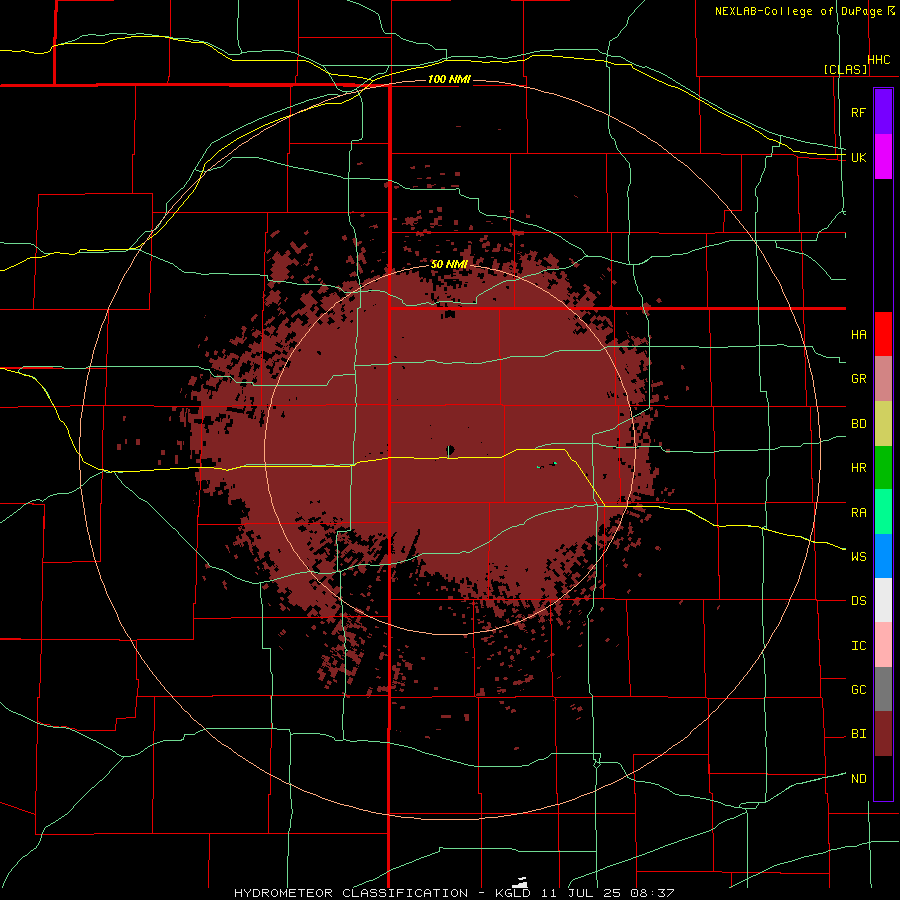Click the 'GR' legend label

(858, 379)
